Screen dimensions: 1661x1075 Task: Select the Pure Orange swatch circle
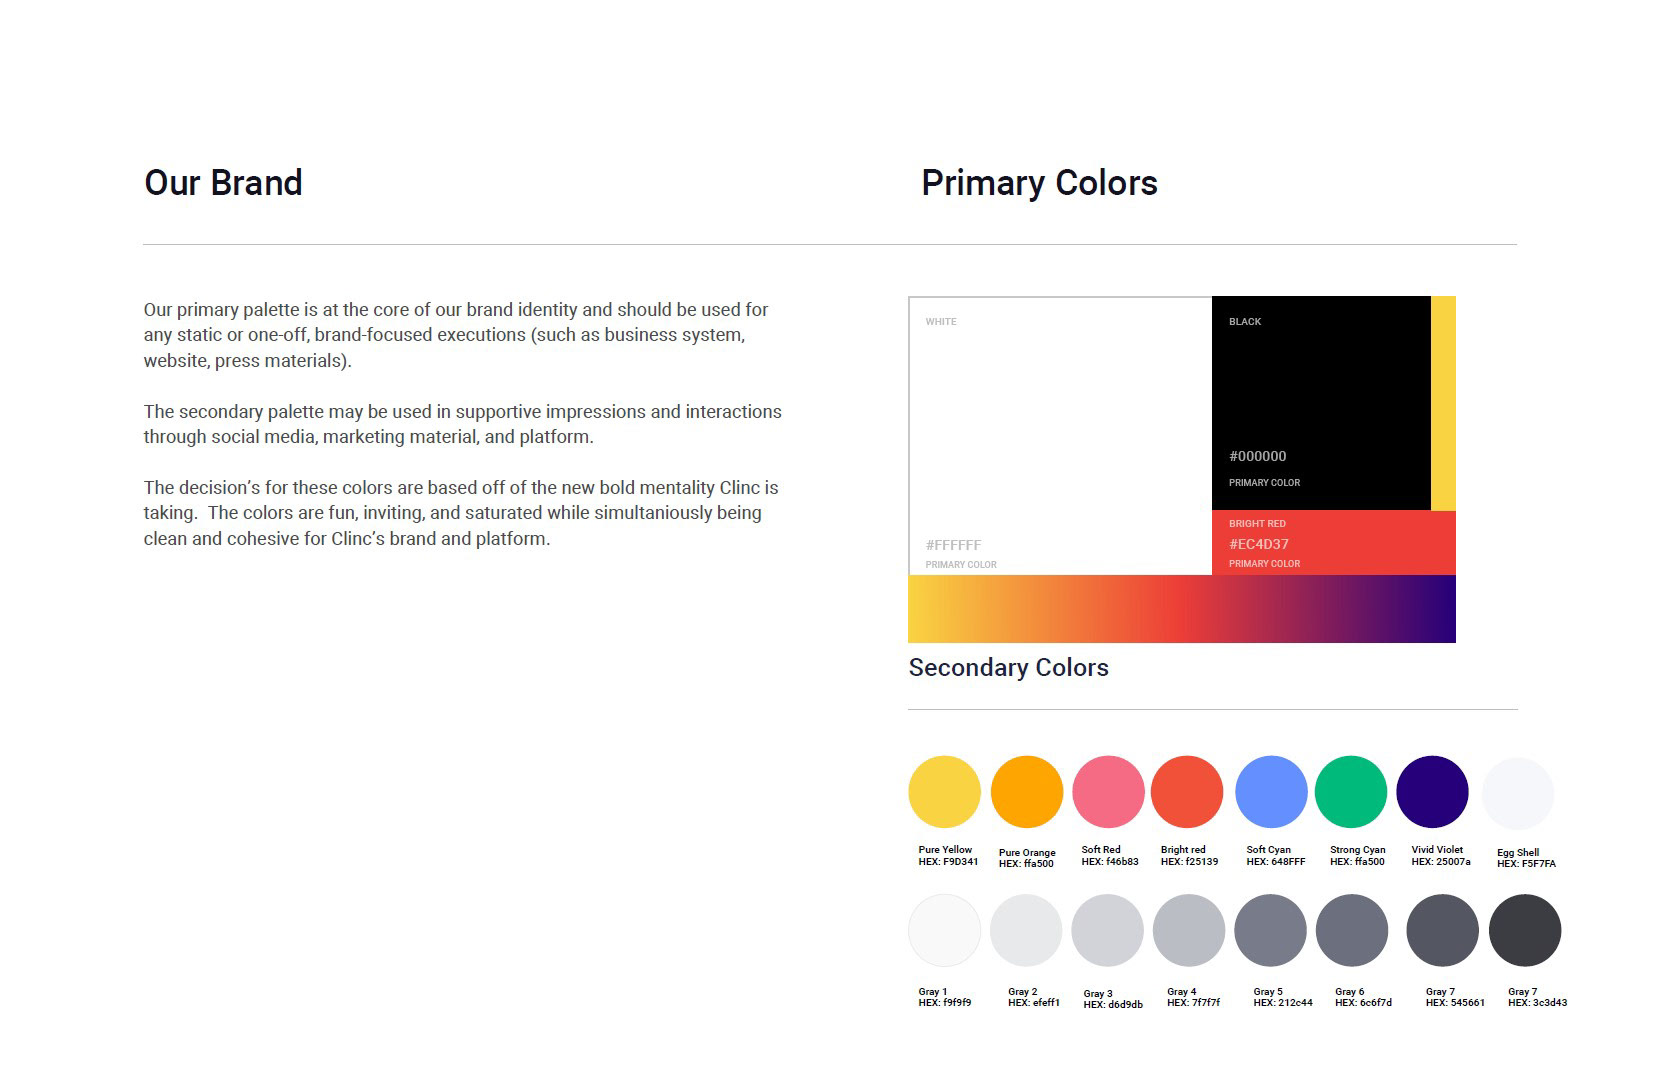[1027, 792]
